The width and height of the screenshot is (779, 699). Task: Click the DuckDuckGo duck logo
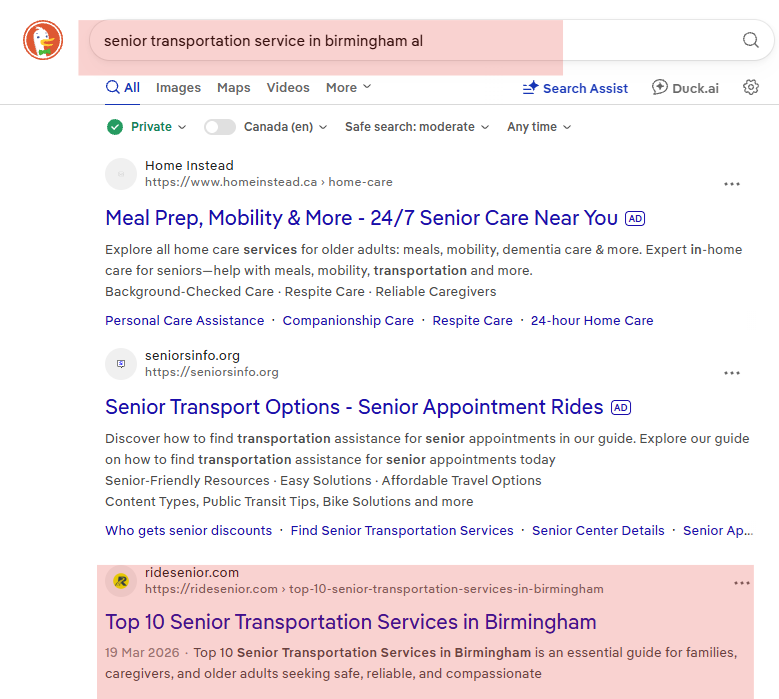click(x=43, y=40)
